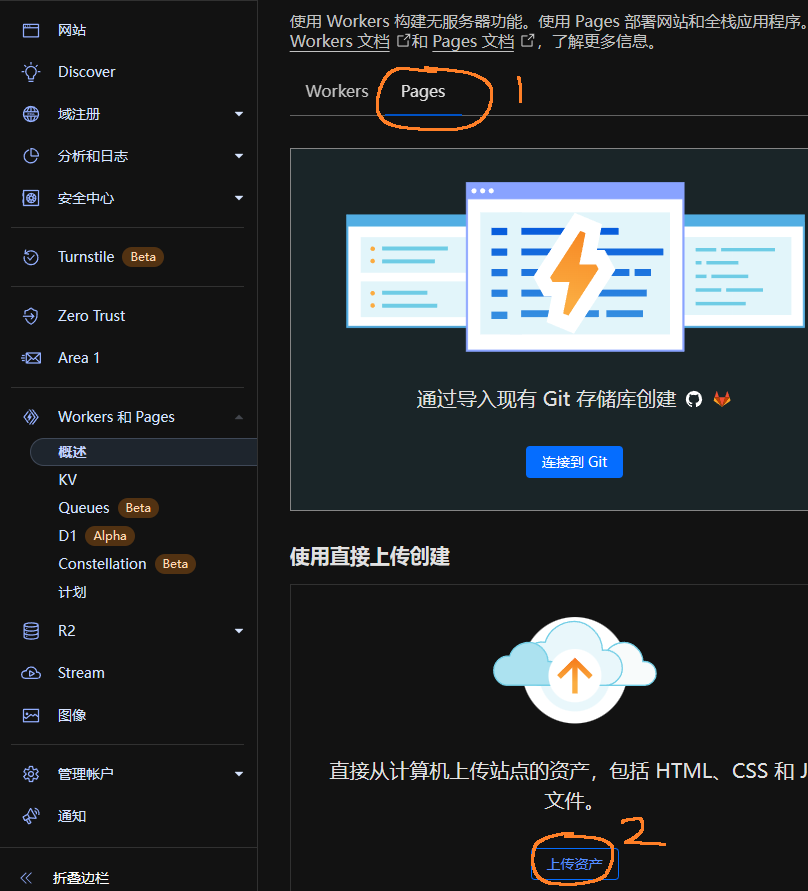Click the 连接到 Git button
This screenshot has height=891, width=808.
tap(574, 461)
